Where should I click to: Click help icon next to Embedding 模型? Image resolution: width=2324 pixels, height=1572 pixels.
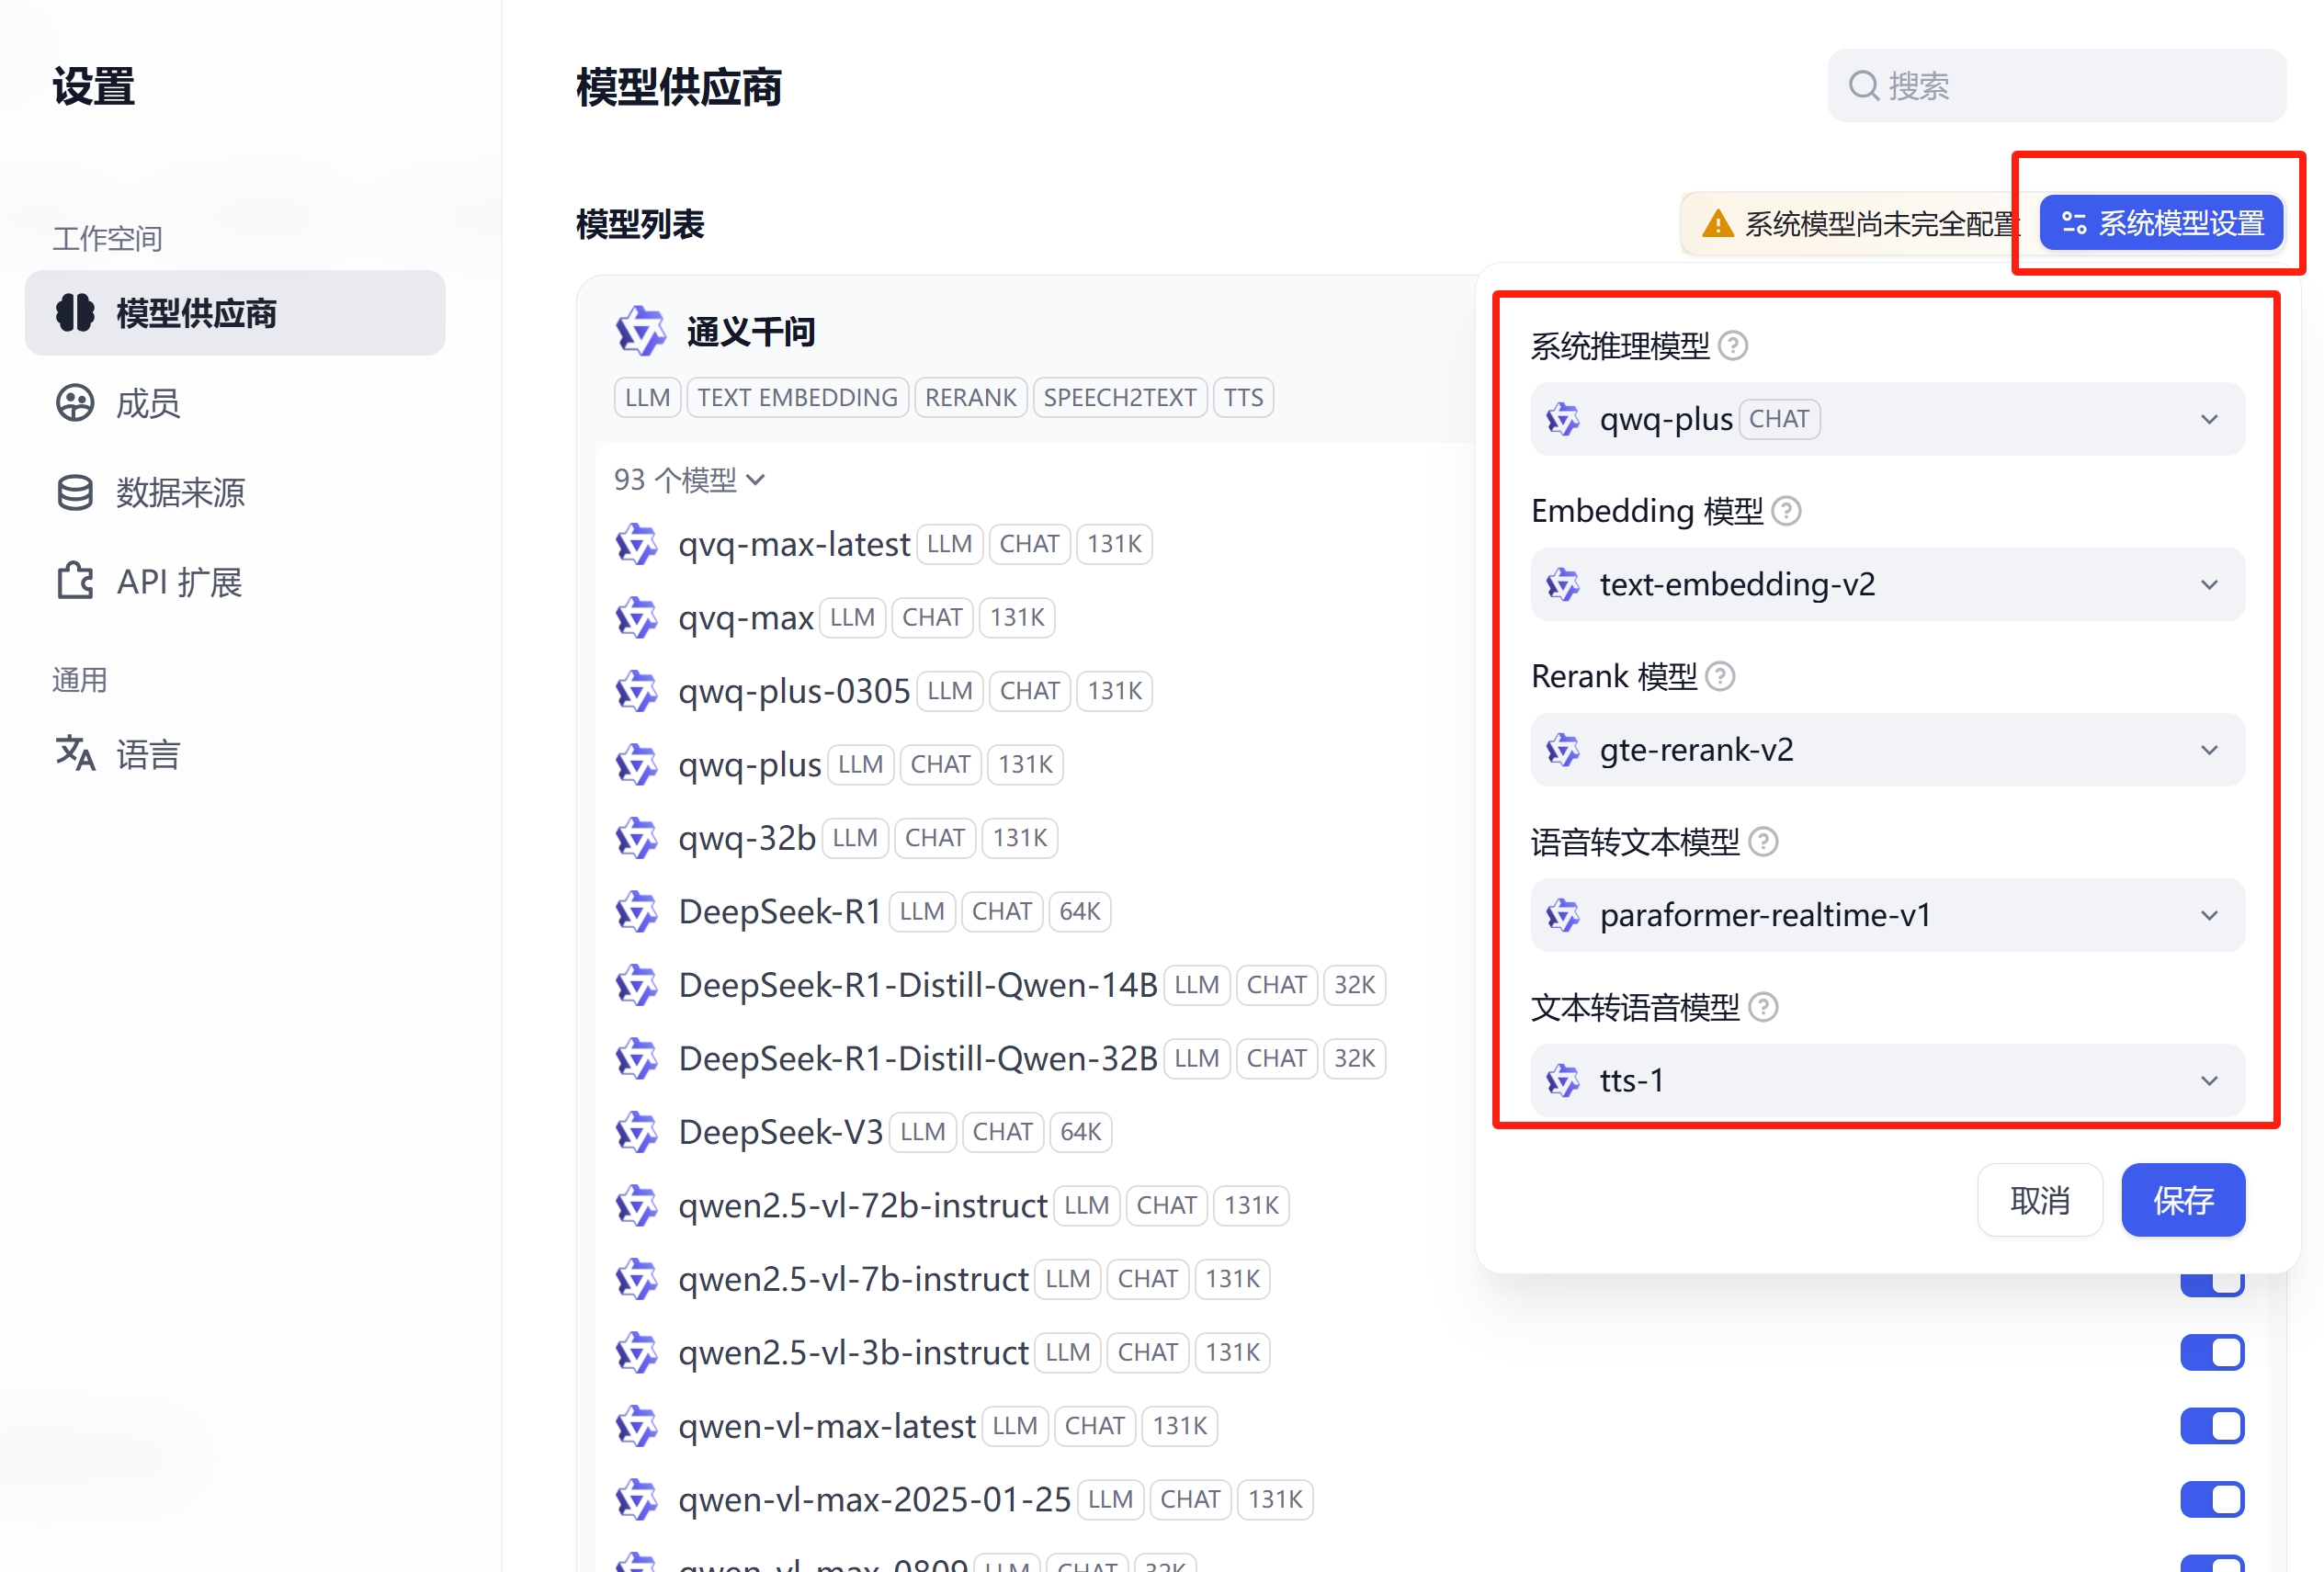[1786, 511]
